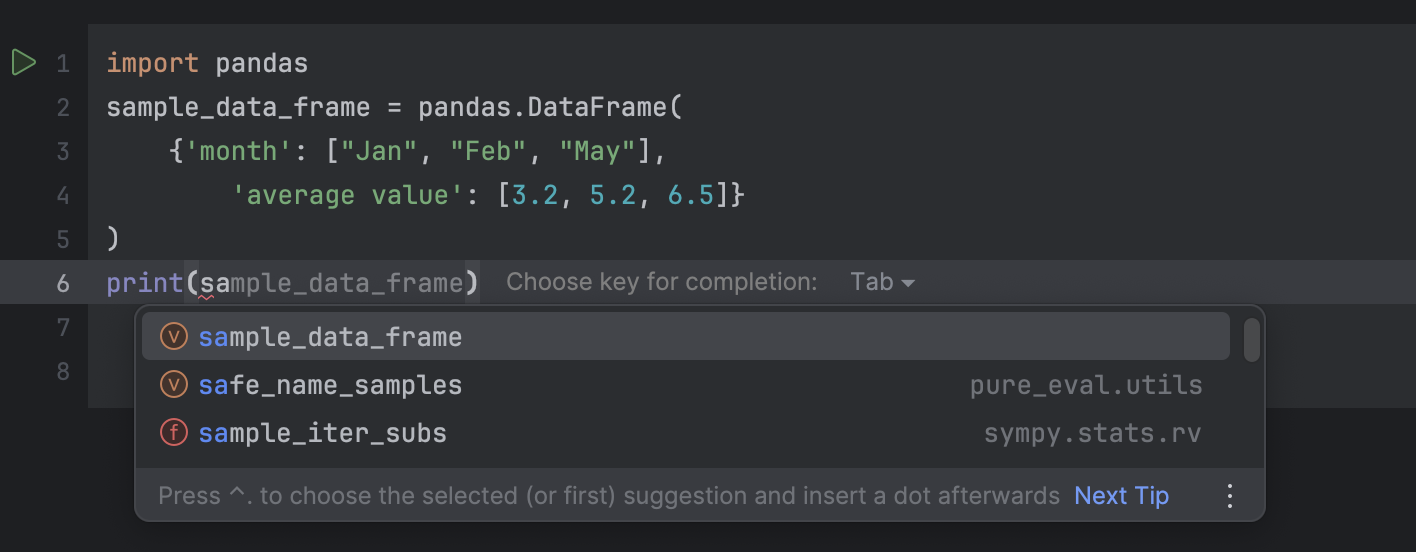This screenshot has height=552, width=1416.
Task: Open the three-dots options menu in popup
Action: pyautogui.click(x=1230, y=496)
